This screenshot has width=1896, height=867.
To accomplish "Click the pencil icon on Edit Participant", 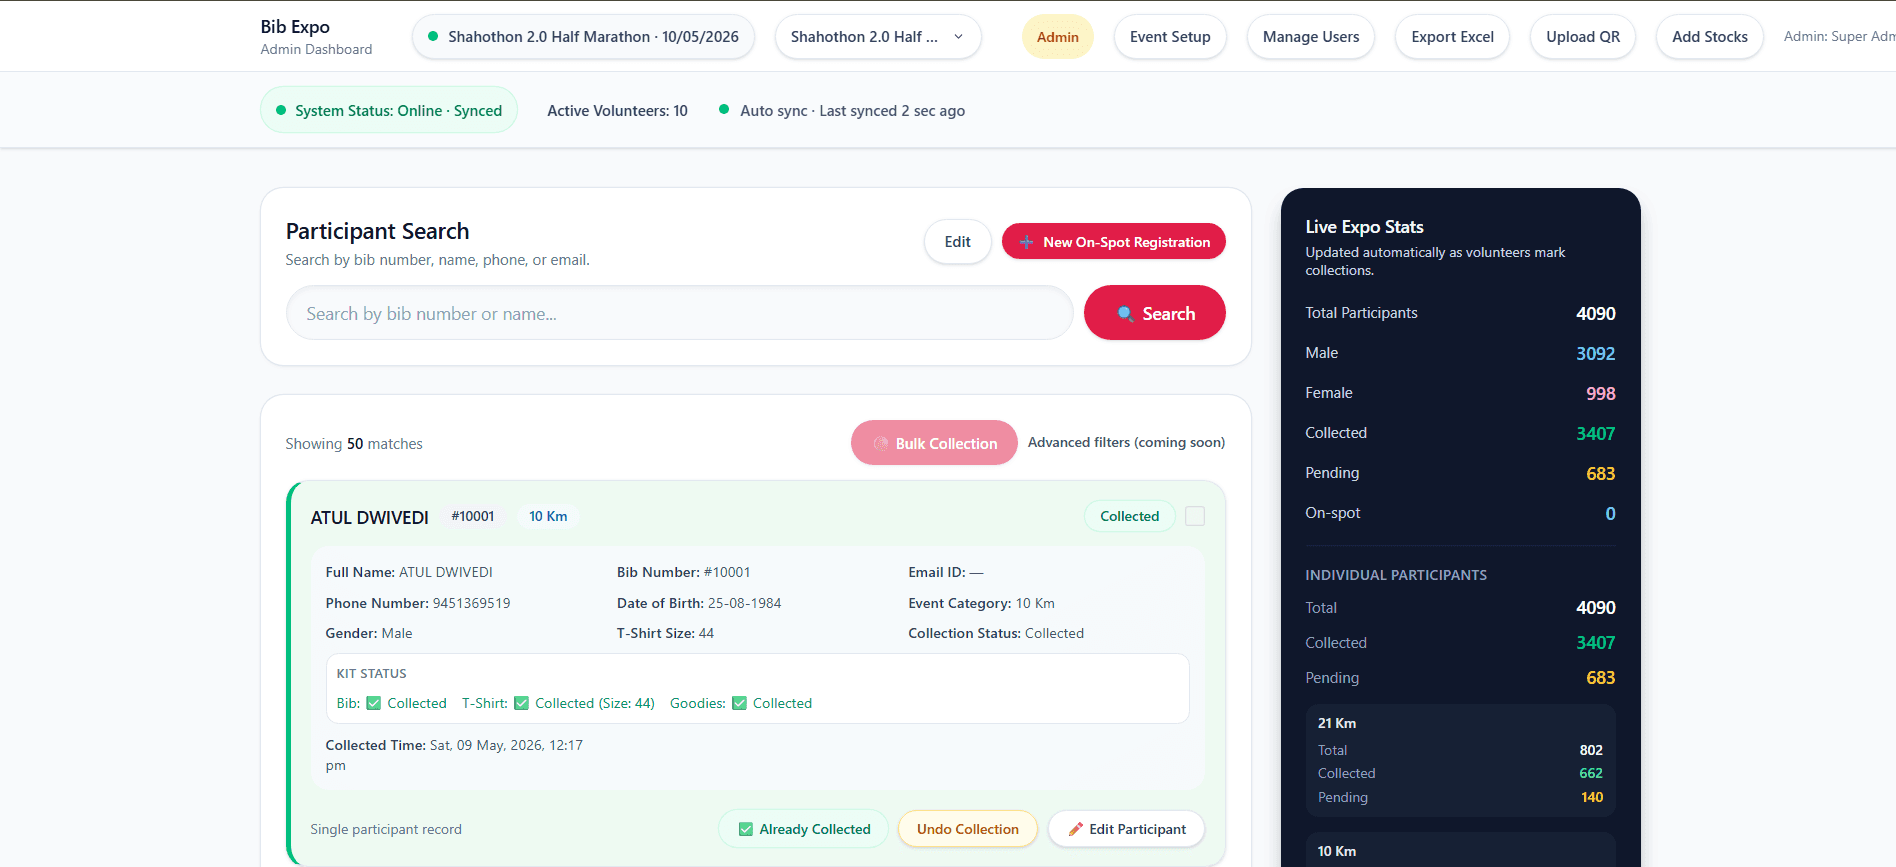I will (x=1076, y=829).
